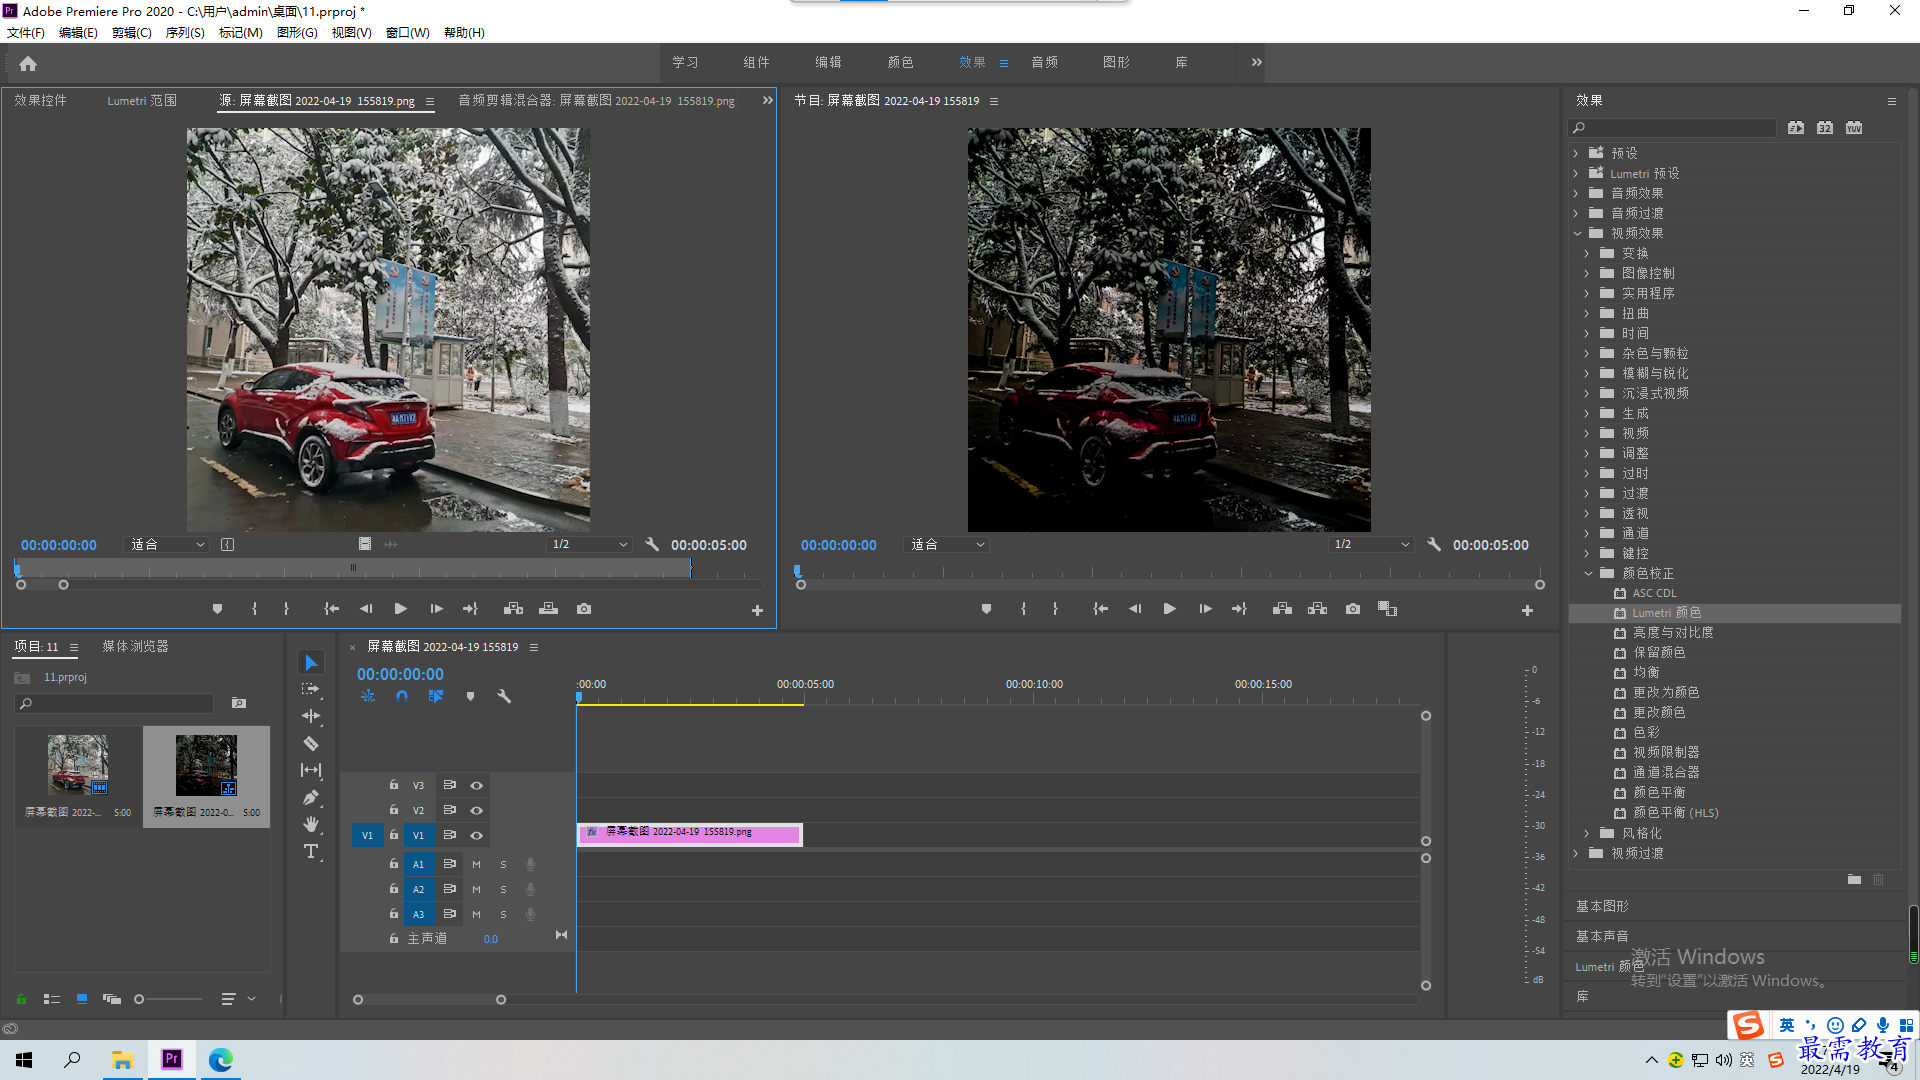1920x1080 pixels.
Task: Click 32-bit color effects filter icon
Action: pos(1825,128)
